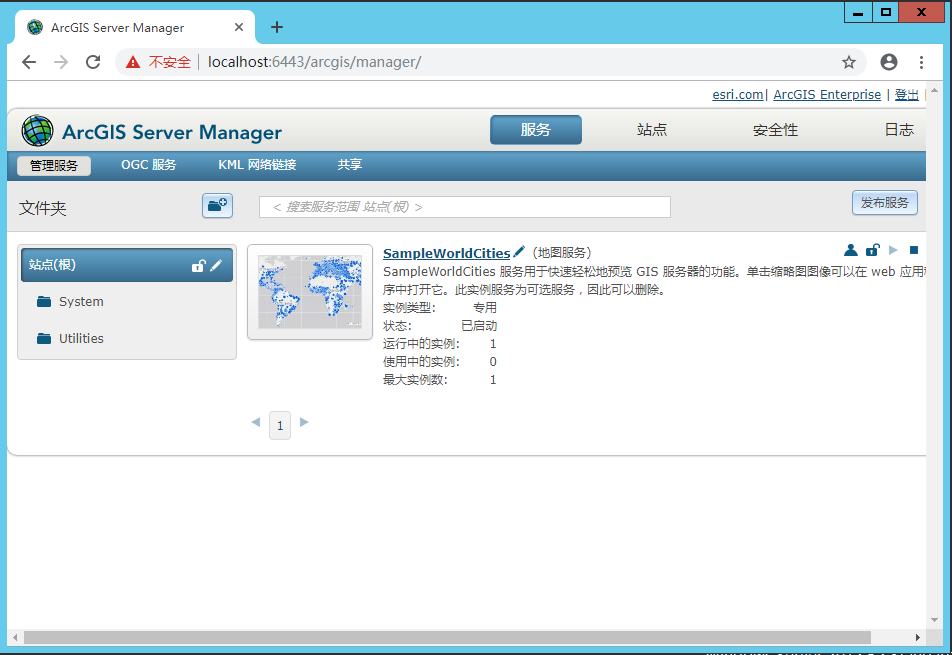
Task: Click the Utilities folder icon
Action: [44, 339]
